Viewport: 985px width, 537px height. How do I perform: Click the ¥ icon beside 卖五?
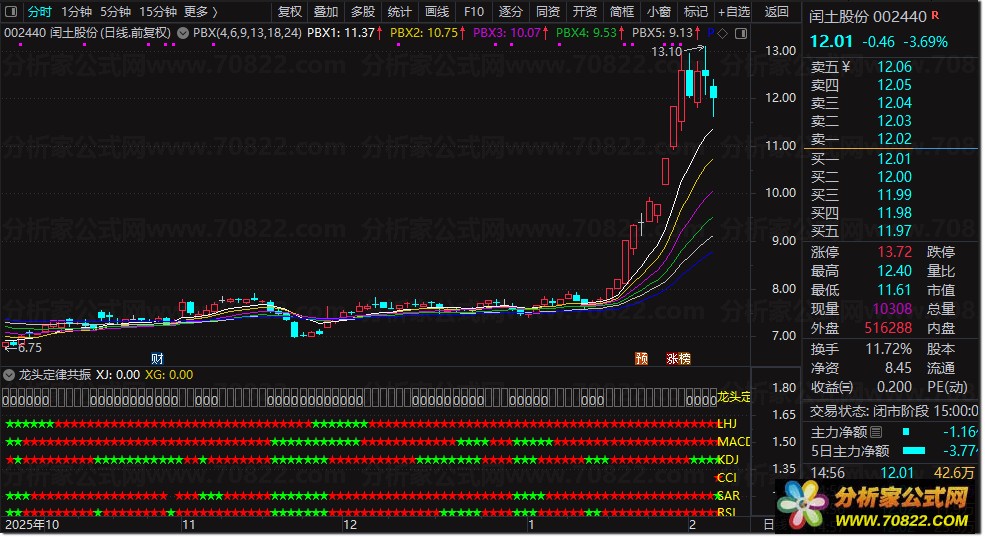pyautogui.click(x=846, y=67)
